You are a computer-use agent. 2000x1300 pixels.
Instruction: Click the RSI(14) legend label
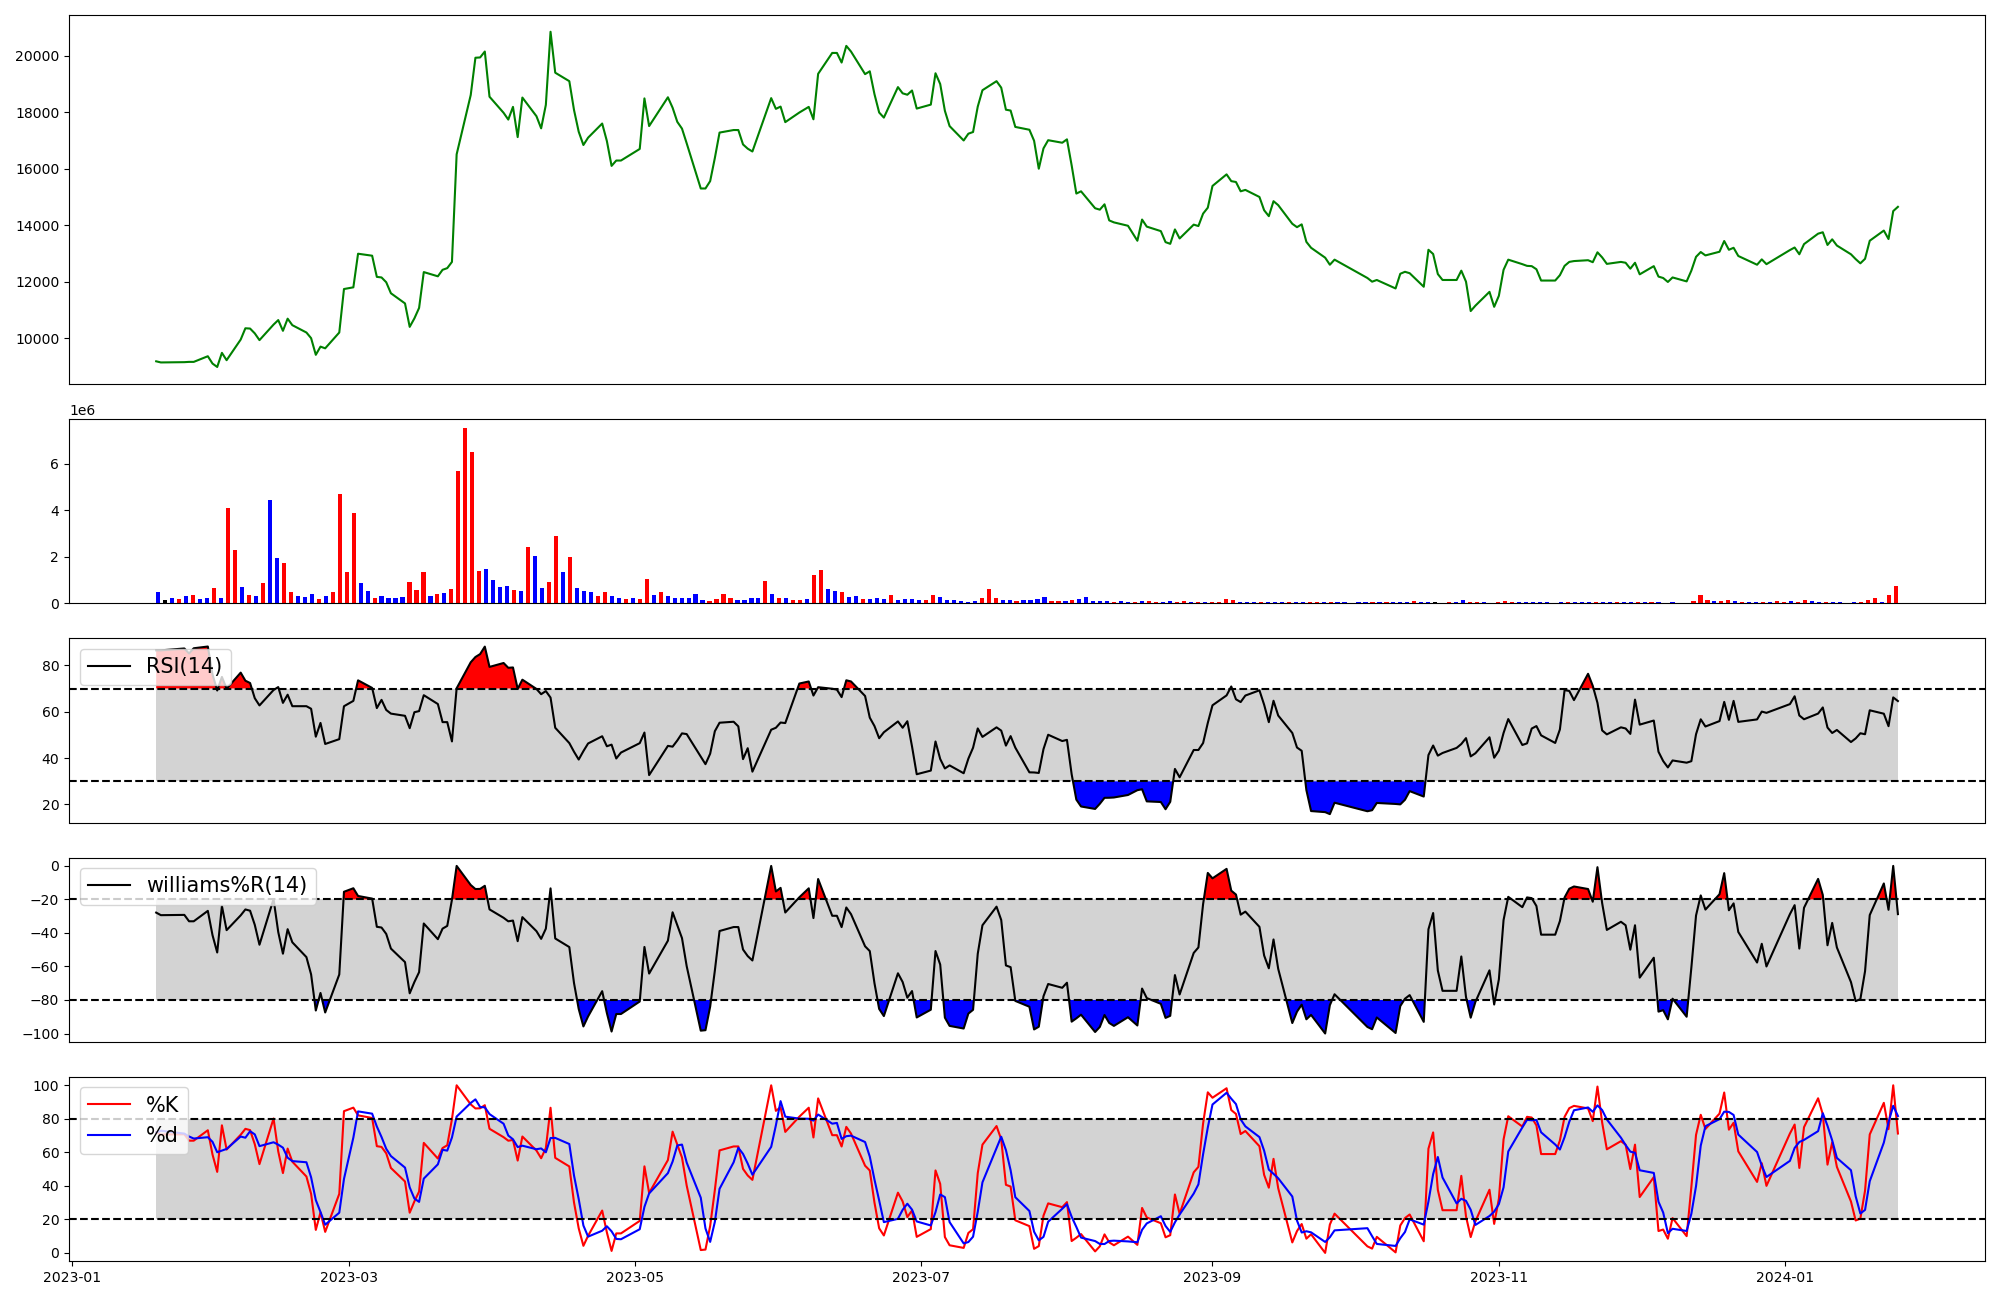[x=184, y=666]
